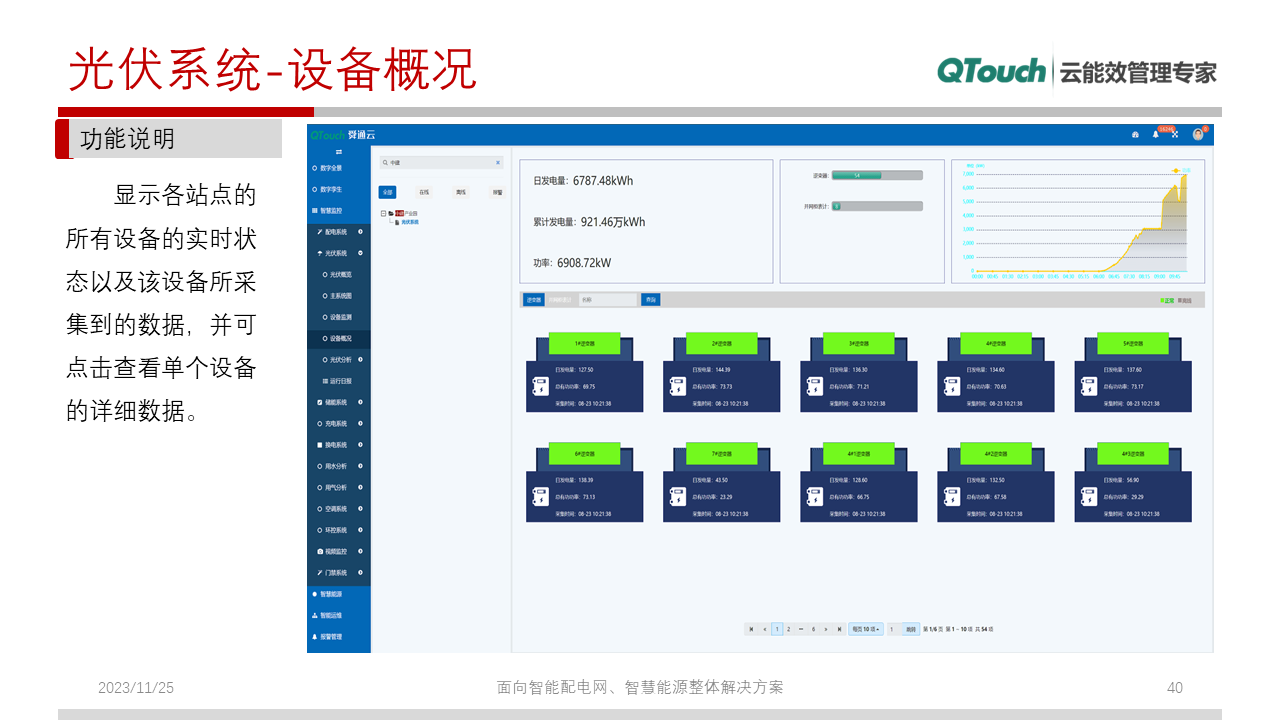
Task: Click the 查询 query button
Action: point(652,300)
